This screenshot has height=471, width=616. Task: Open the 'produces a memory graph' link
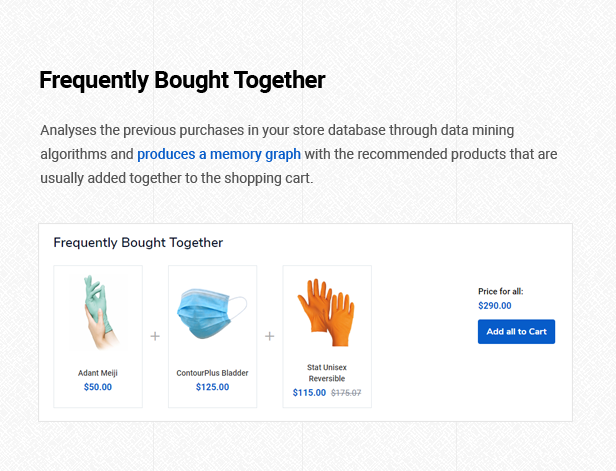click(x=219, y=154)
